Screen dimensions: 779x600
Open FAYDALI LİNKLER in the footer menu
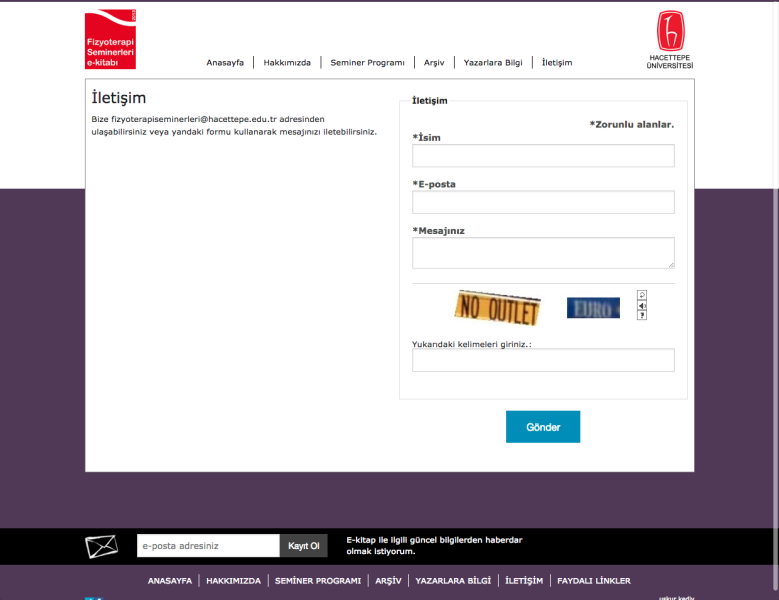(x=594, y=581)
